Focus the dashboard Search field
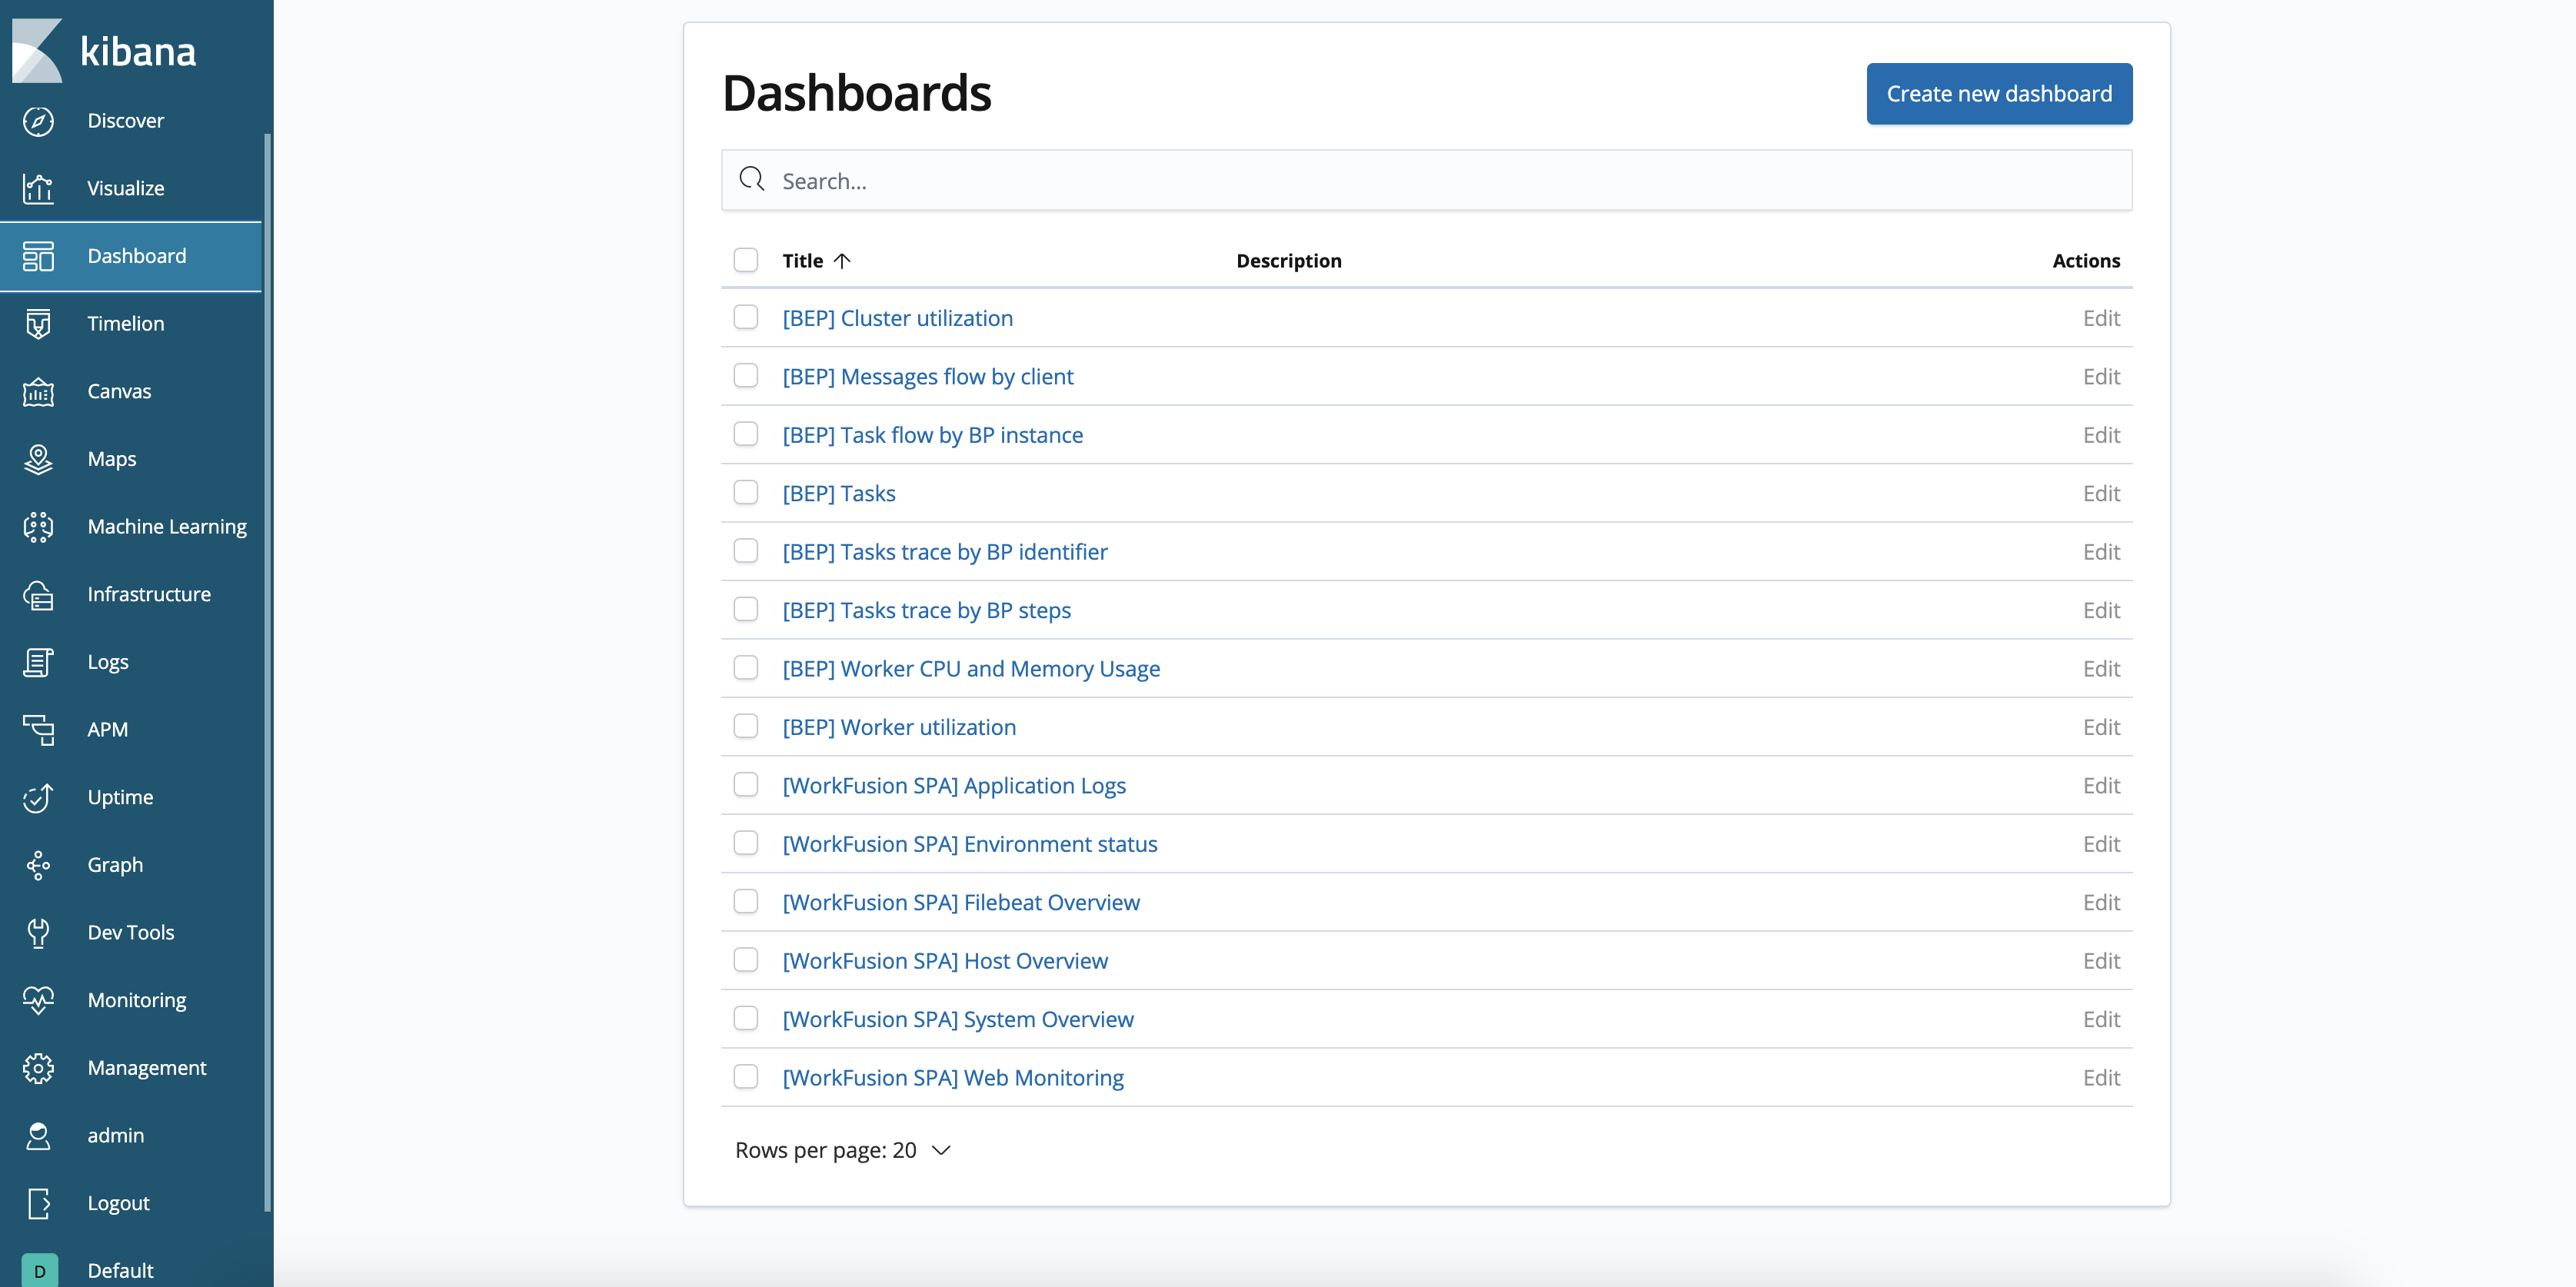Screen dimensions: 2576x1287 pos(1426,180)
